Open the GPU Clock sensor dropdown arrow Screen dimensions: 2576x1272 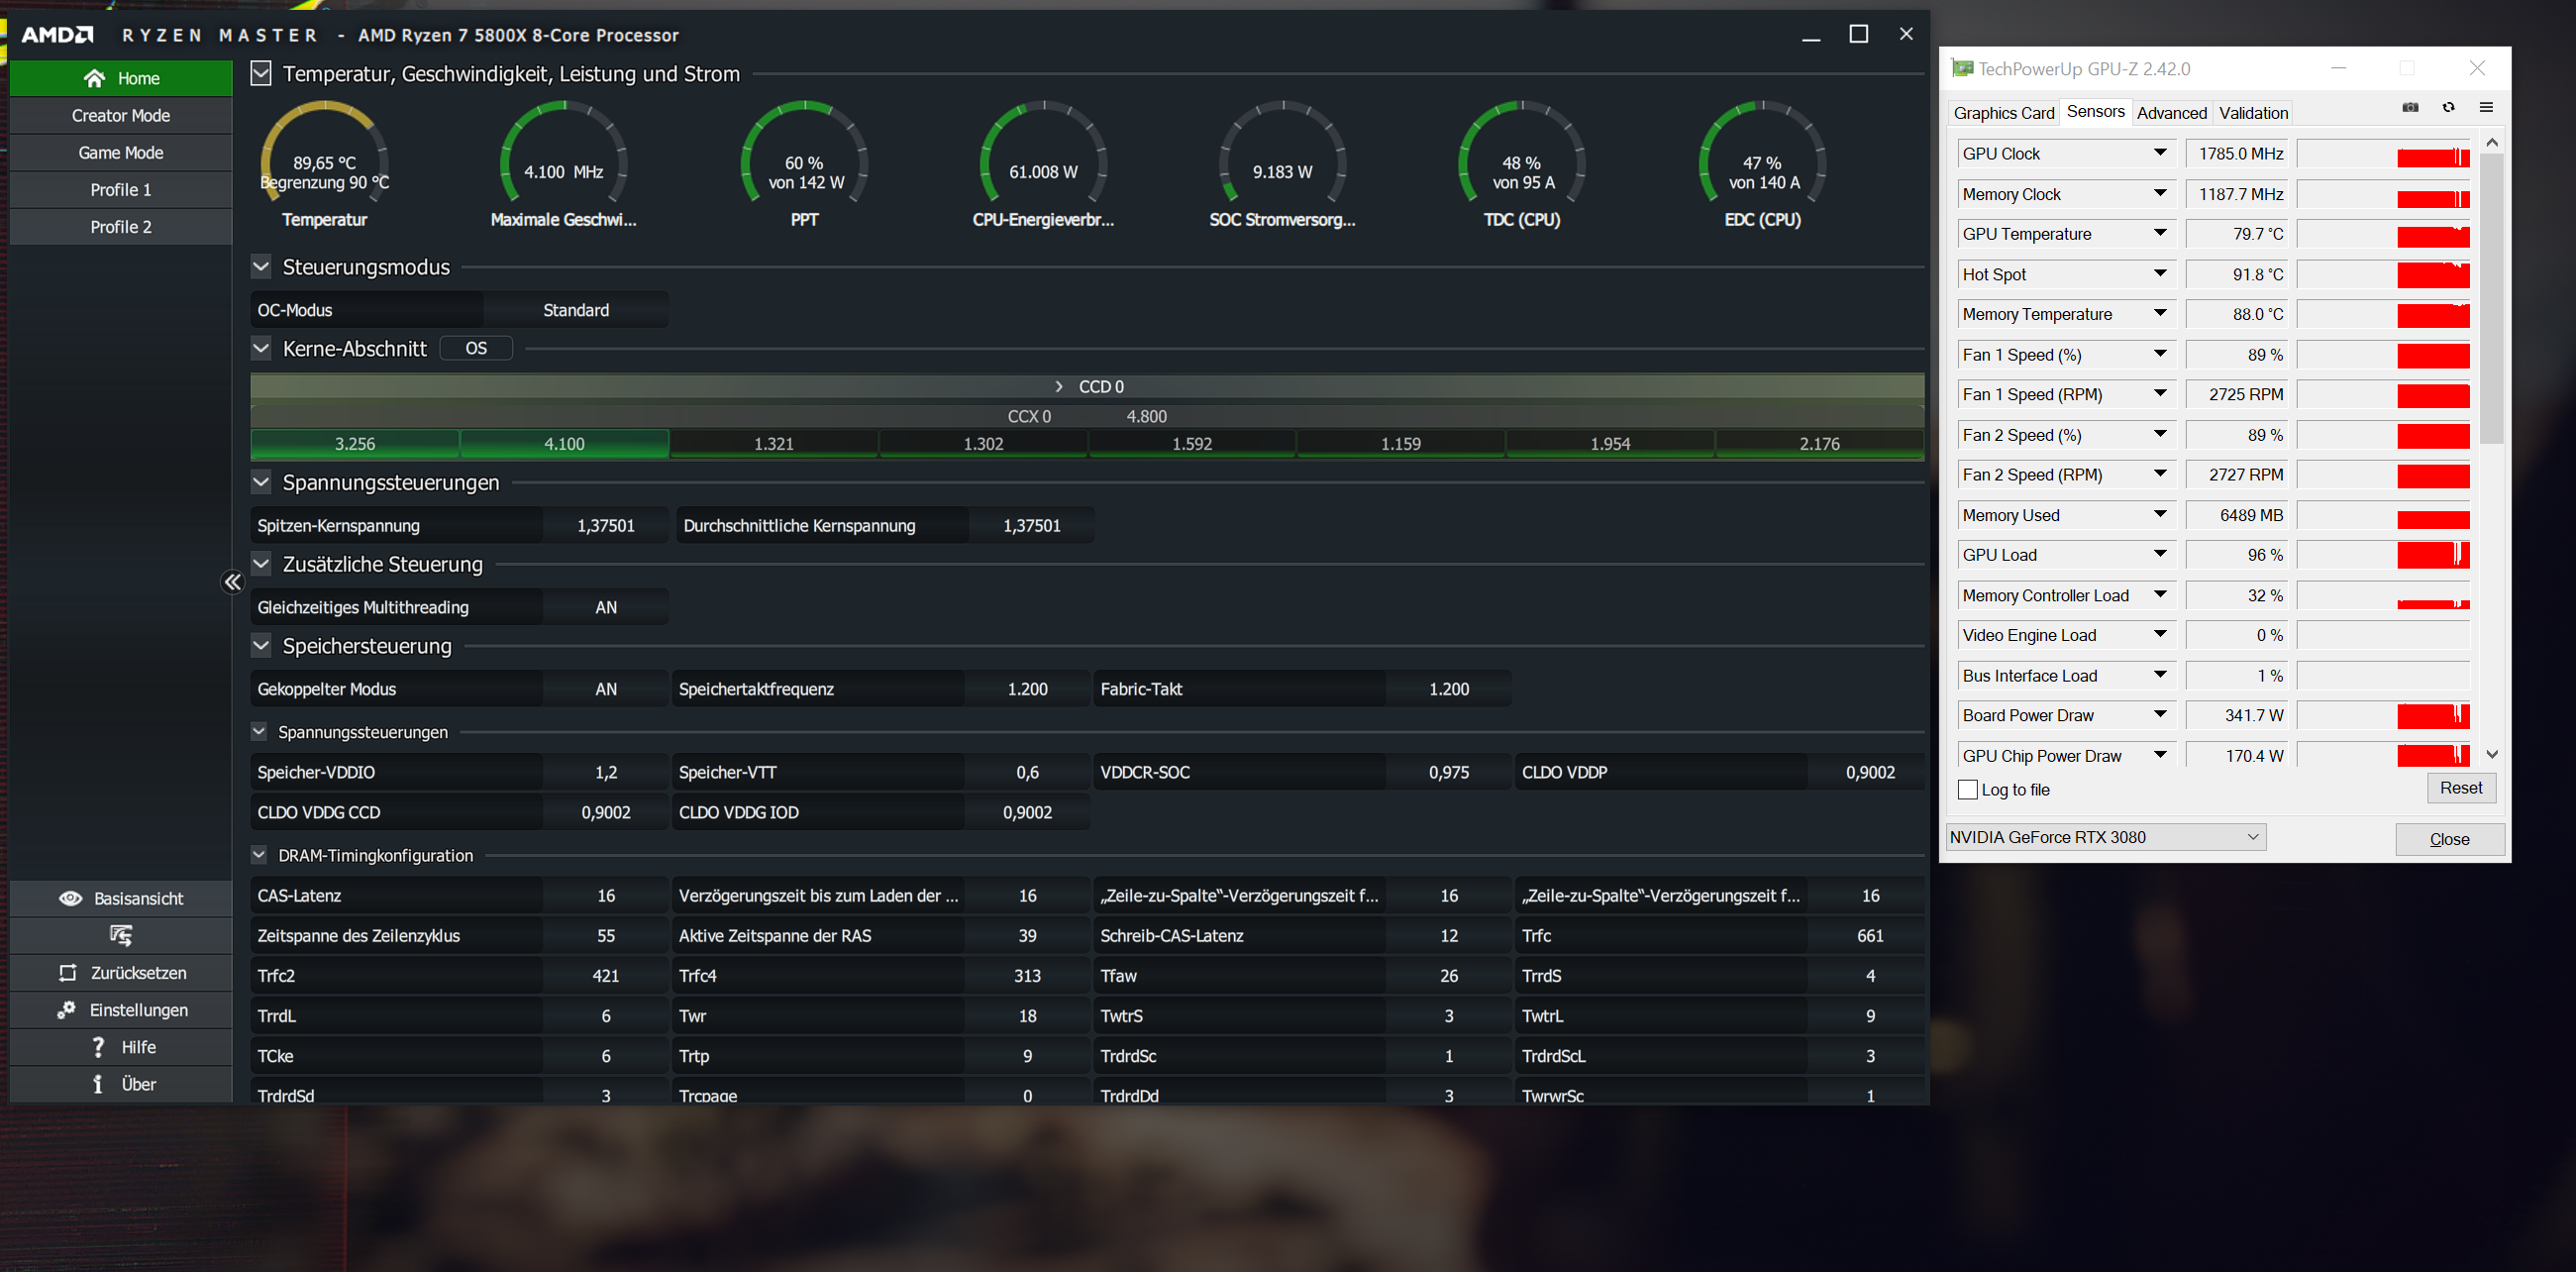point(2160,153)
